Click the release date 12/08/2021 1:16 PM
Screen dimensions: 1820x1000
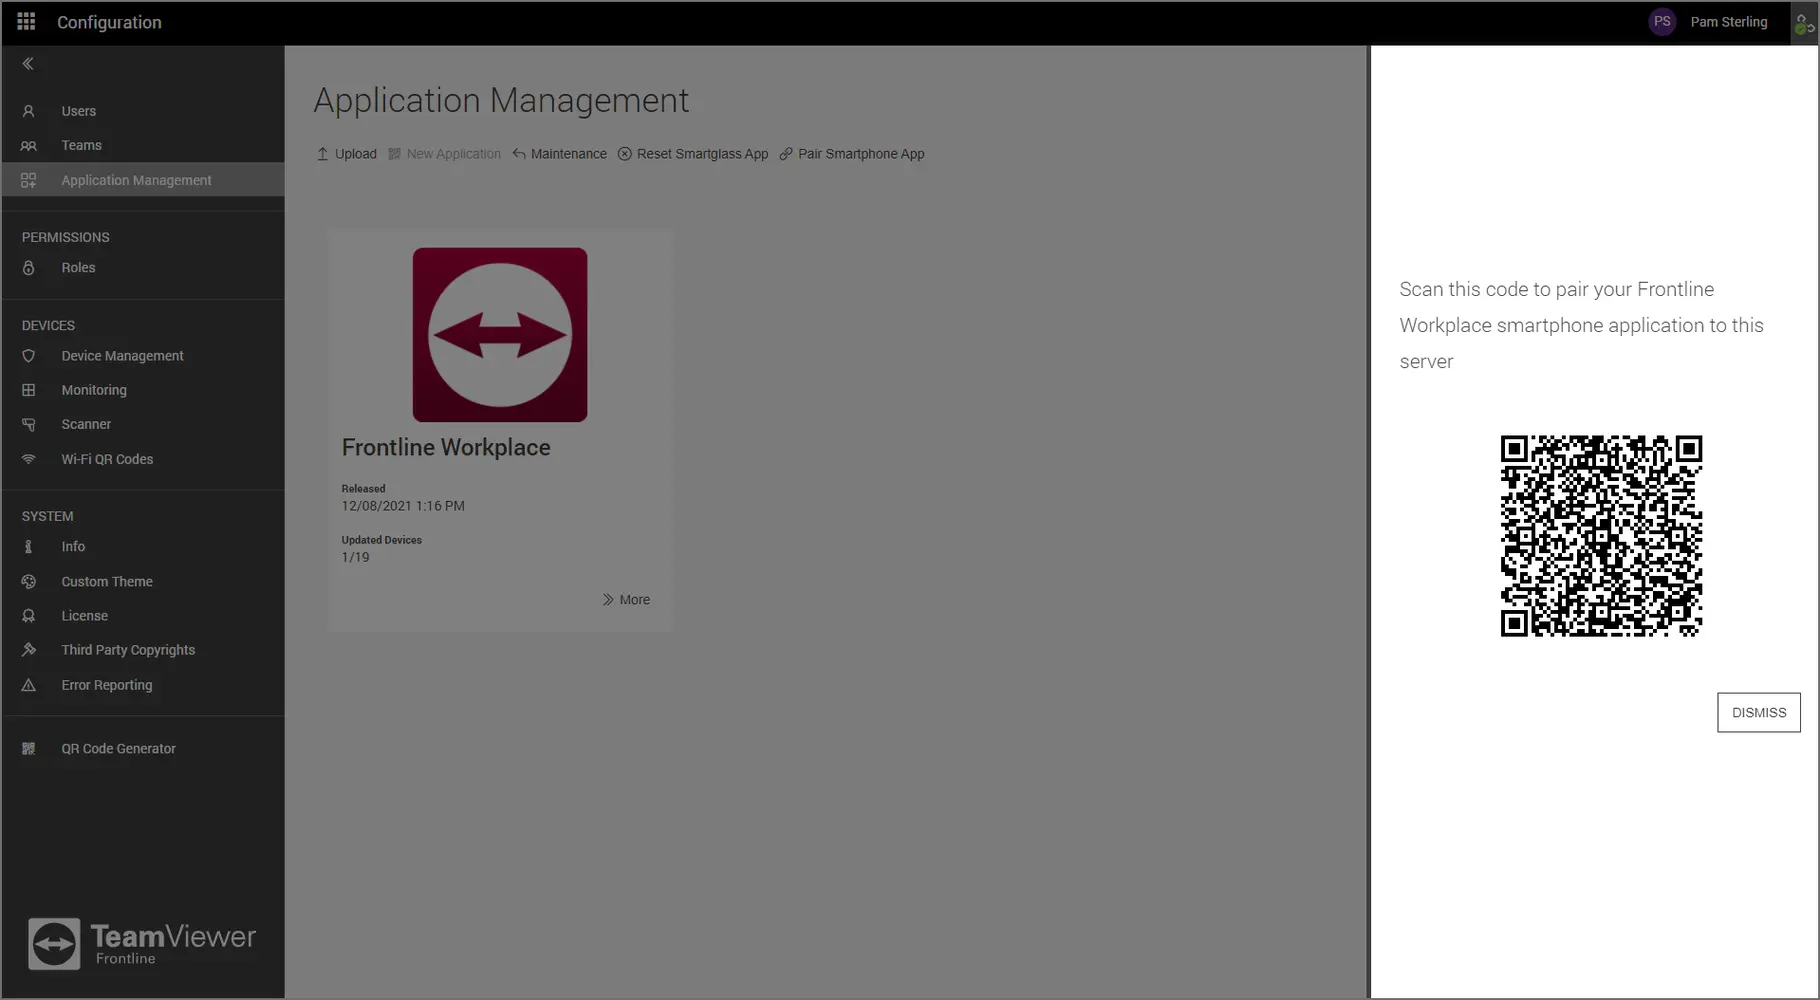point(403,506)
